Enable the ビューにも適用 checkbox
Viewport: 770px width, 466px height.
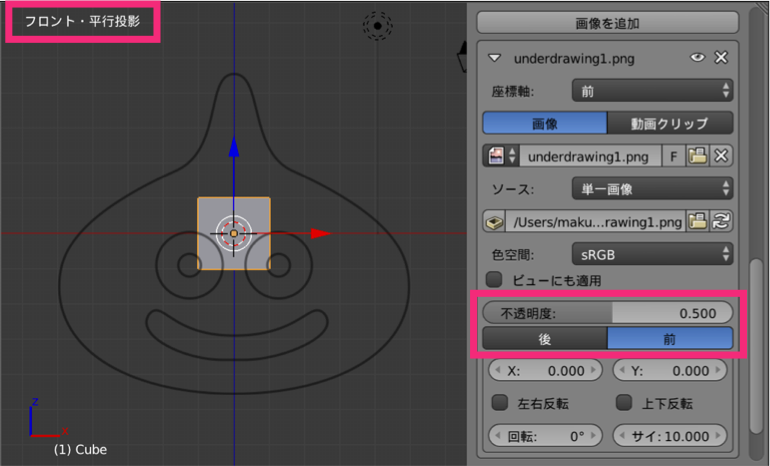pos(493,280)
